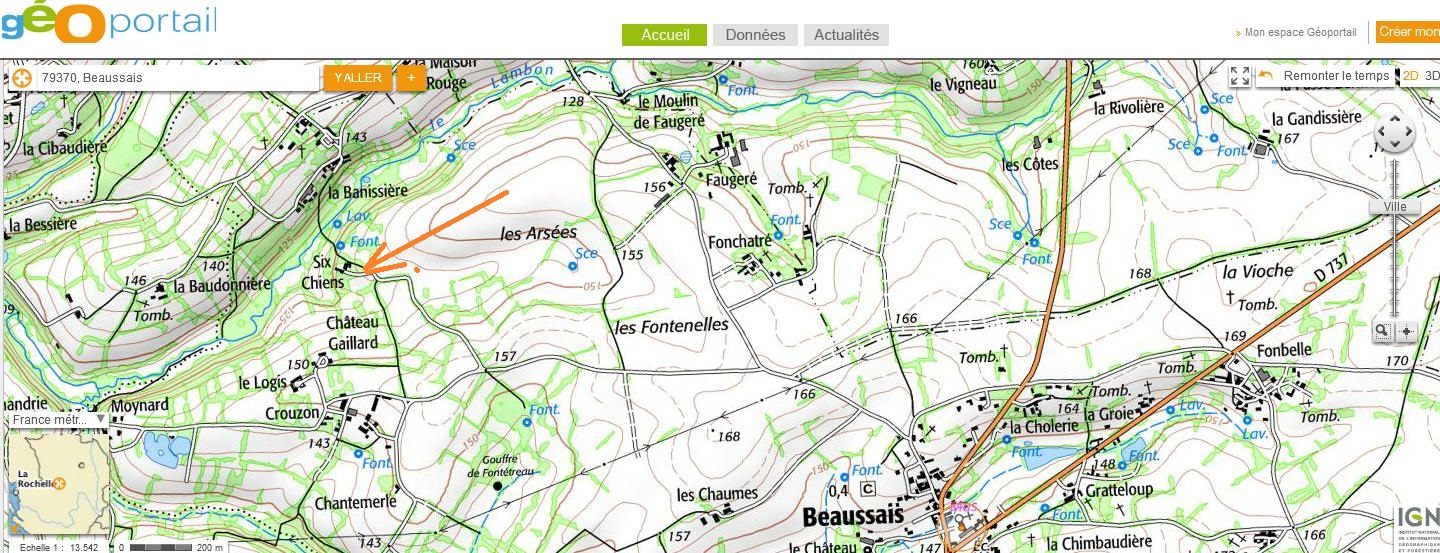Viewport: 1440px width, 553px height.
Task: Switch to 3D view
Action: click(x=1431, y=76)
